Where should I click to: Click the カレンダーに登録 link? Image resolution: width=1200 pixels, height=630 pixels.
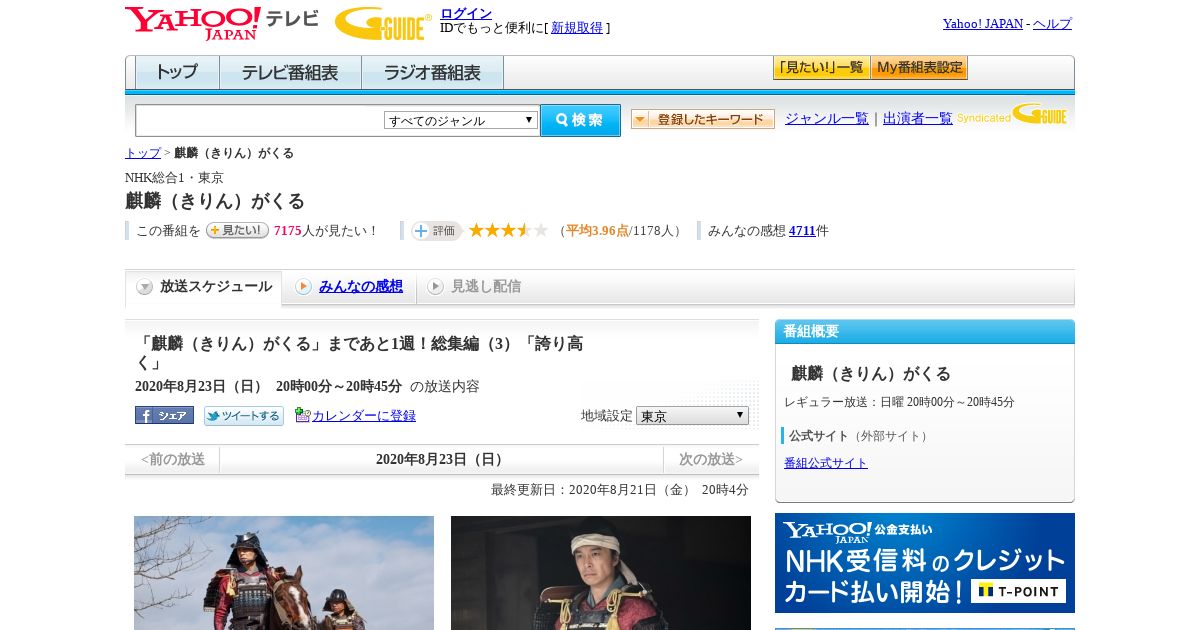point(364,416)
